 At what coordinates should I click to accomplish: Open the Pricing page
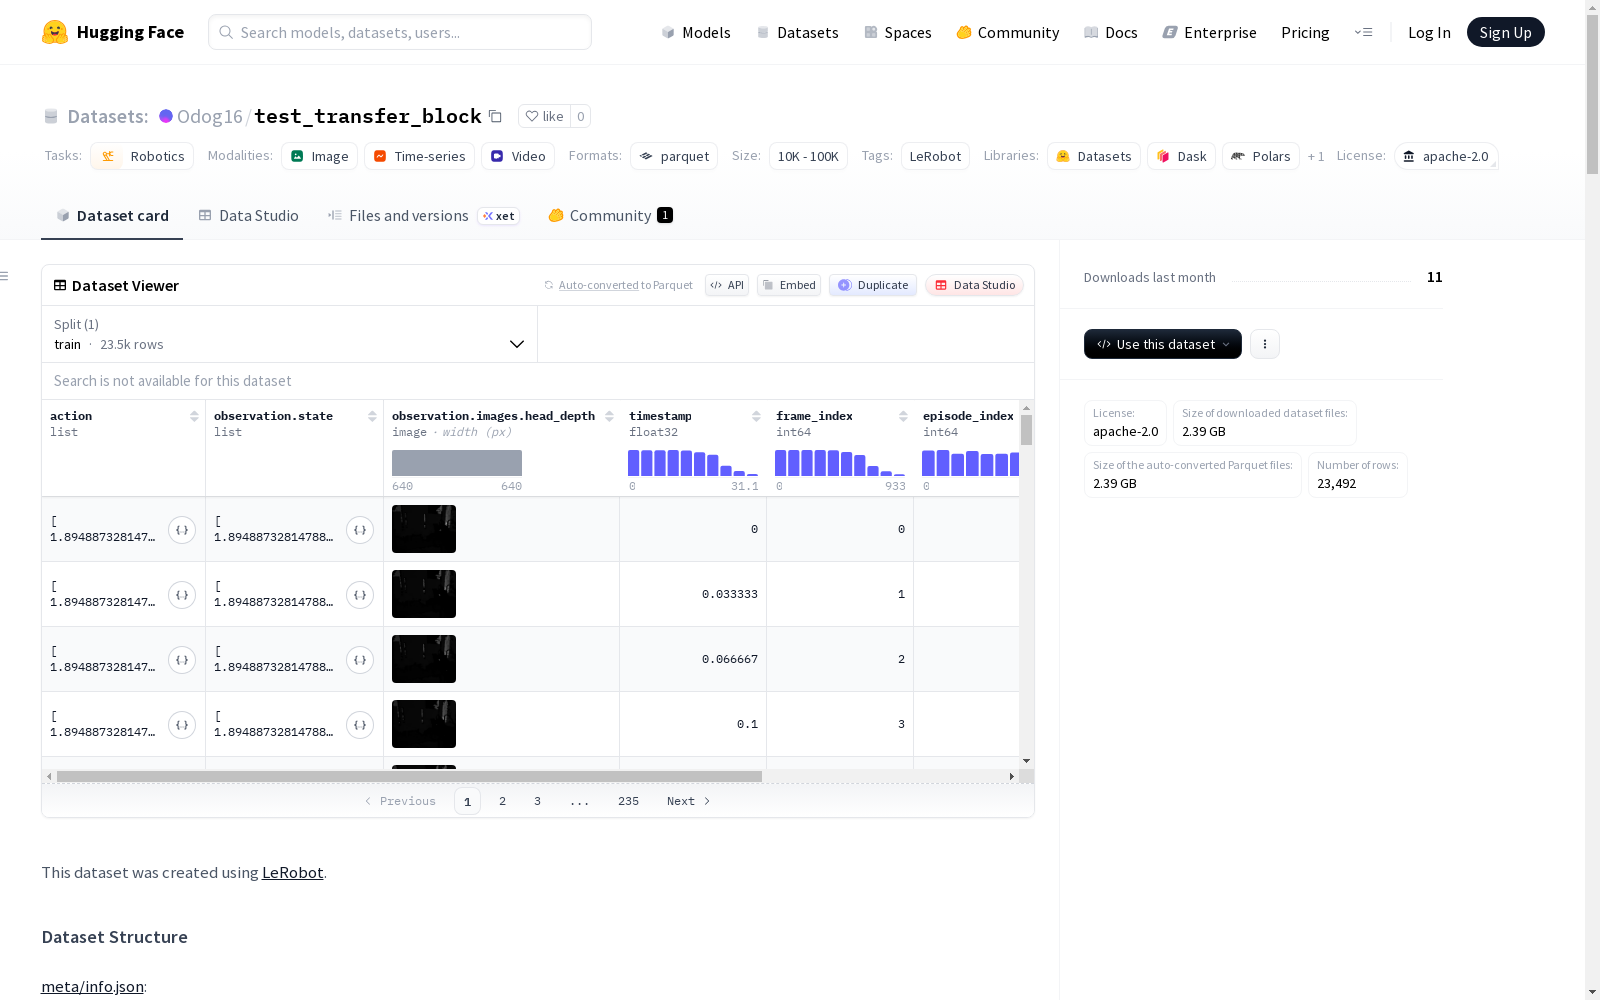coord(1305,32)
